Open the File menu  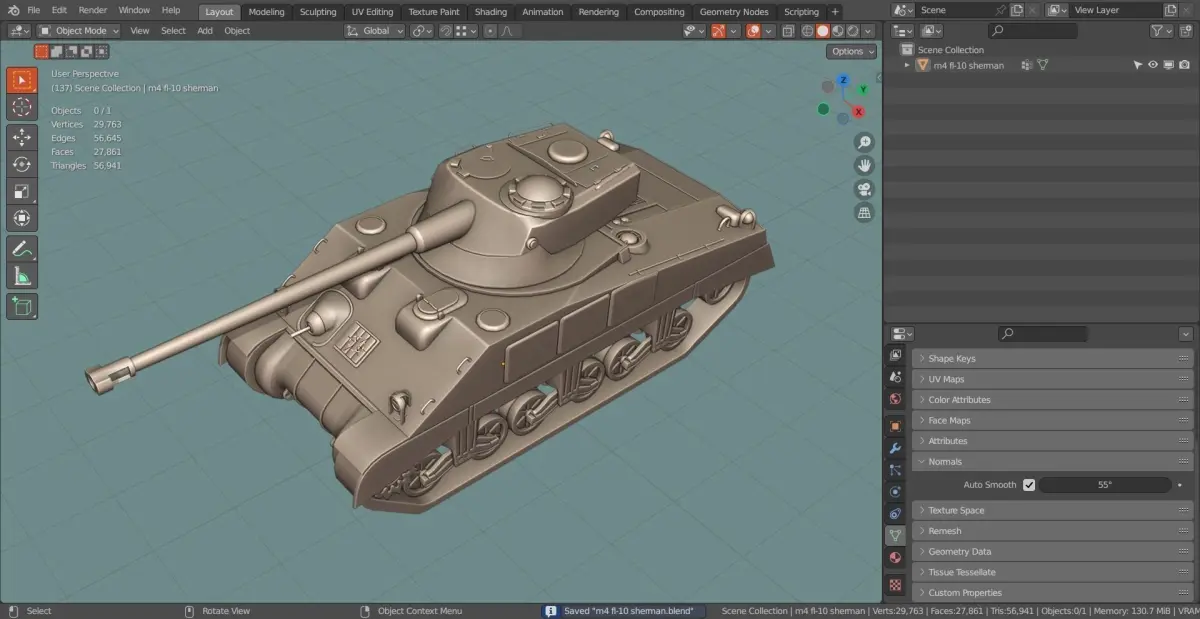(x=34, y=10)
